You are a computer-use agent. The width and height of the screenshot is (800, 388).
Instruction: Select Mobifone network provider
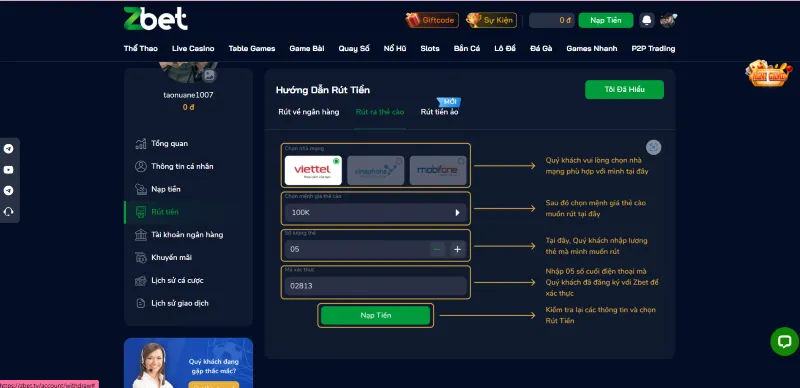click(x=438, y=171)
